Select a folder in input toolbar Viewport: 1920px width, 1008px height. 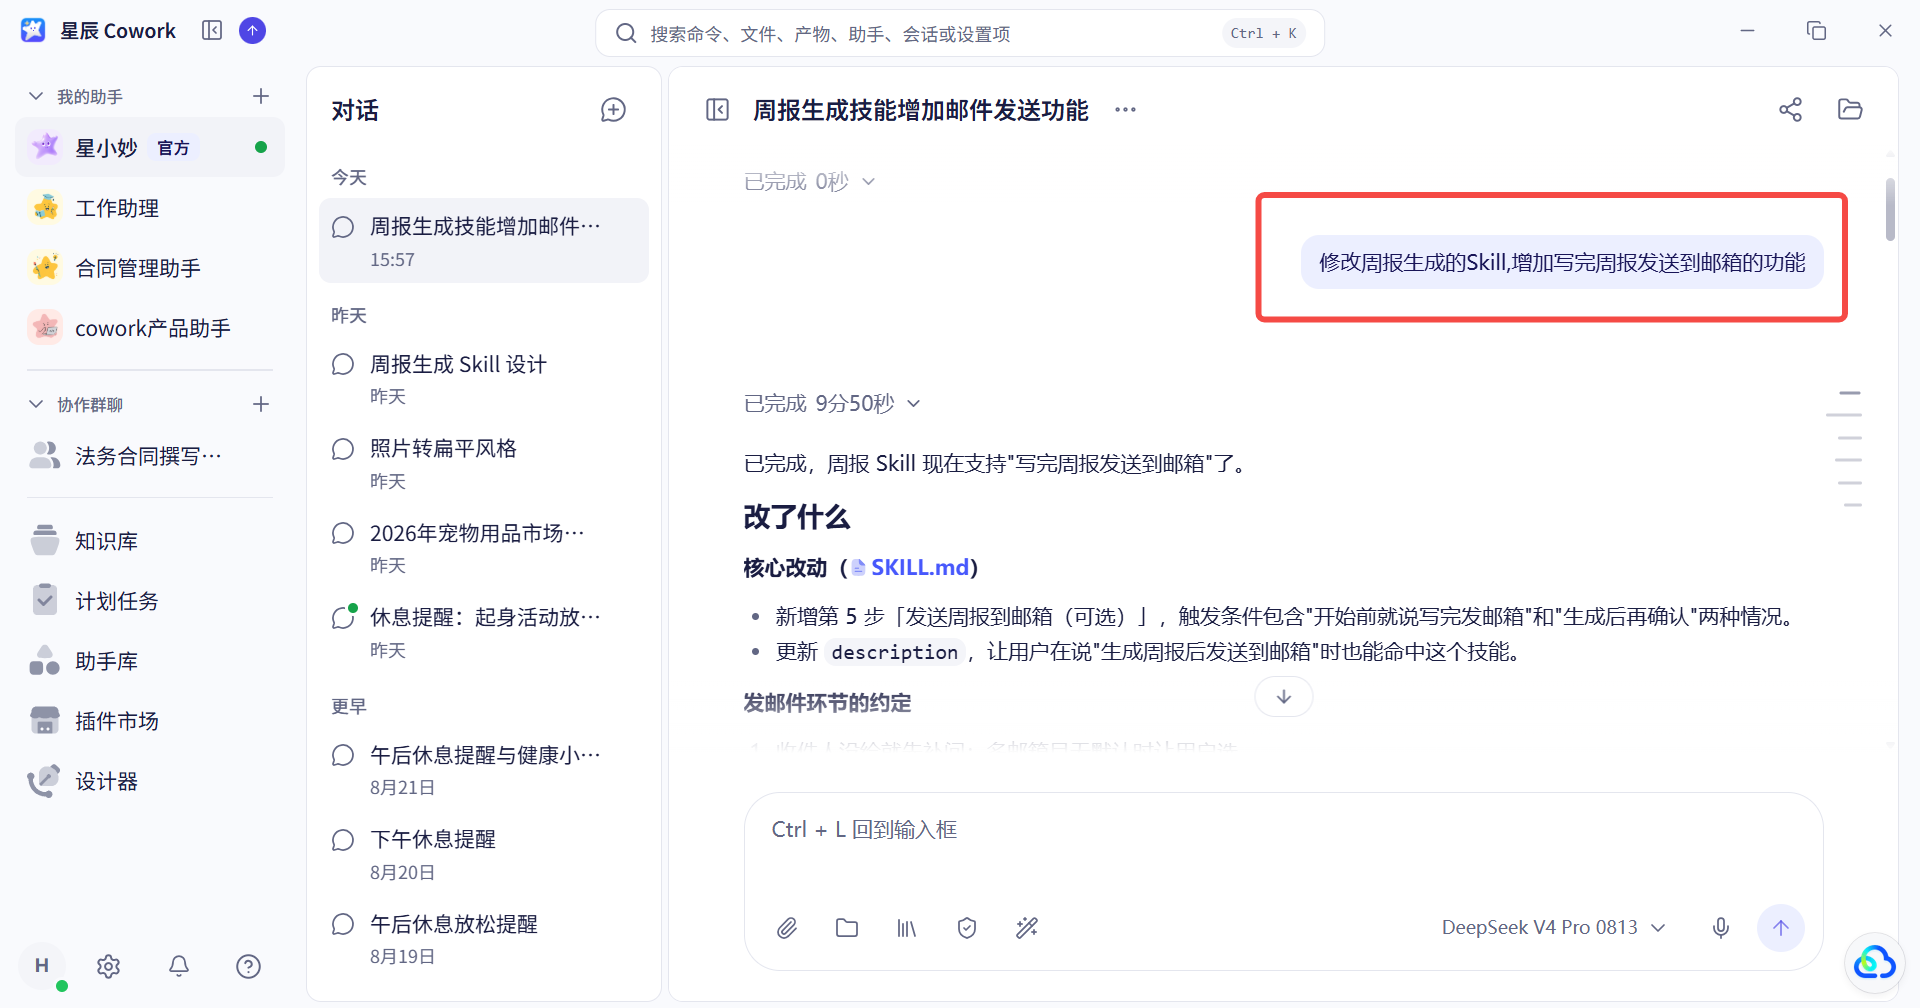(x=847, y=928)
